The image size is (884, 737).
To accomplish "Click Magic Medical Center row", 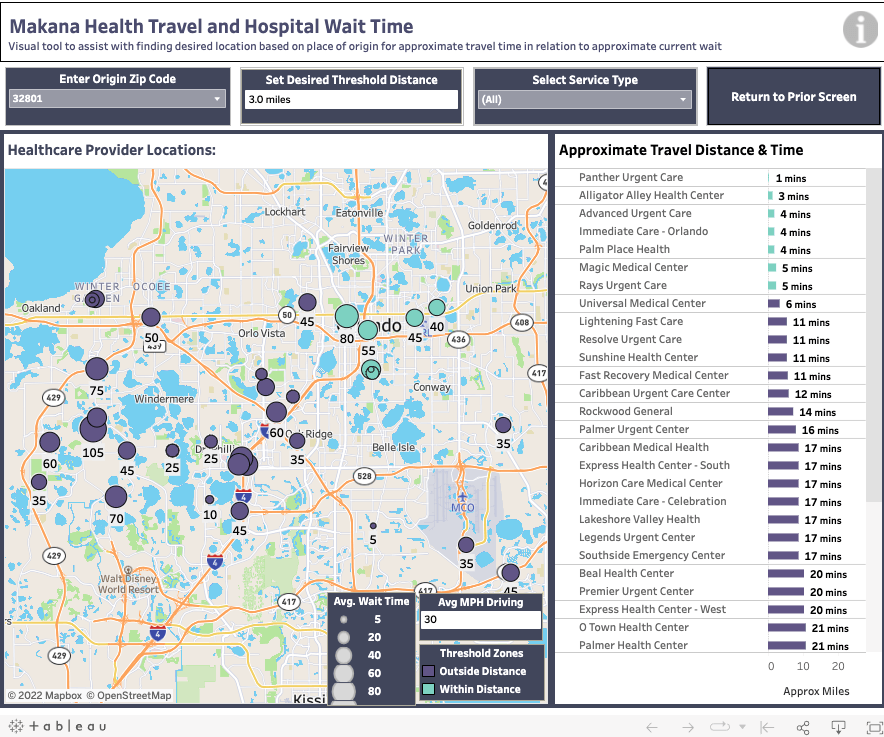I will (710, 268).
